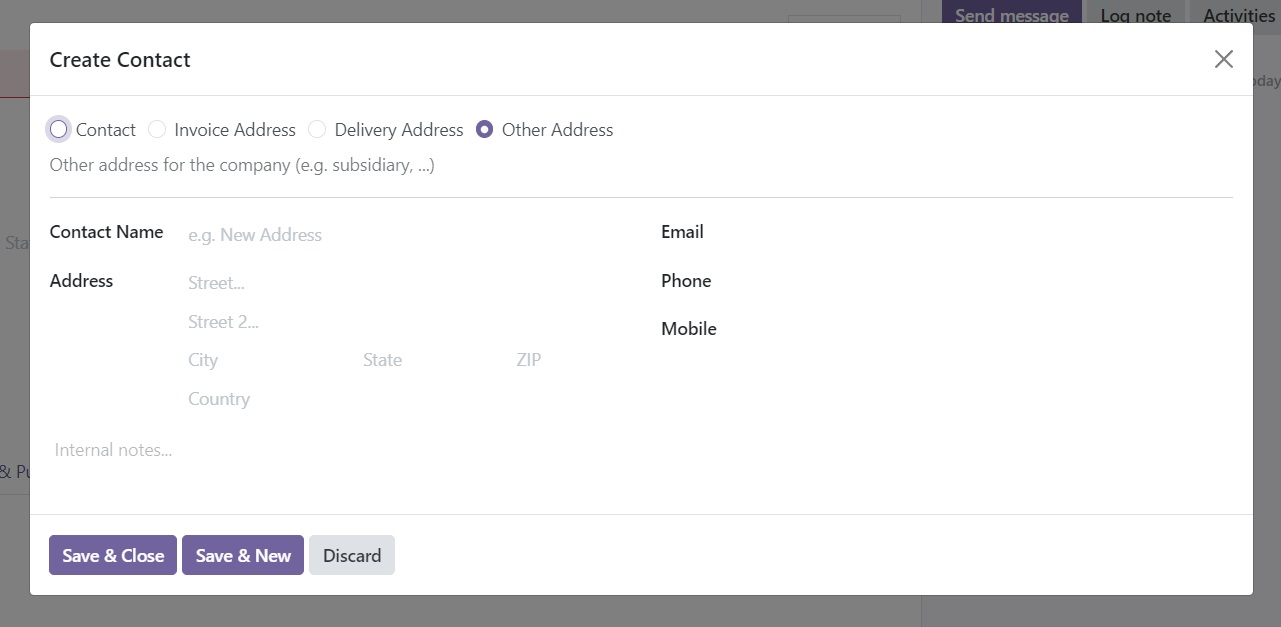
Task: Click the Contact Name label
Action: (106, 232)
